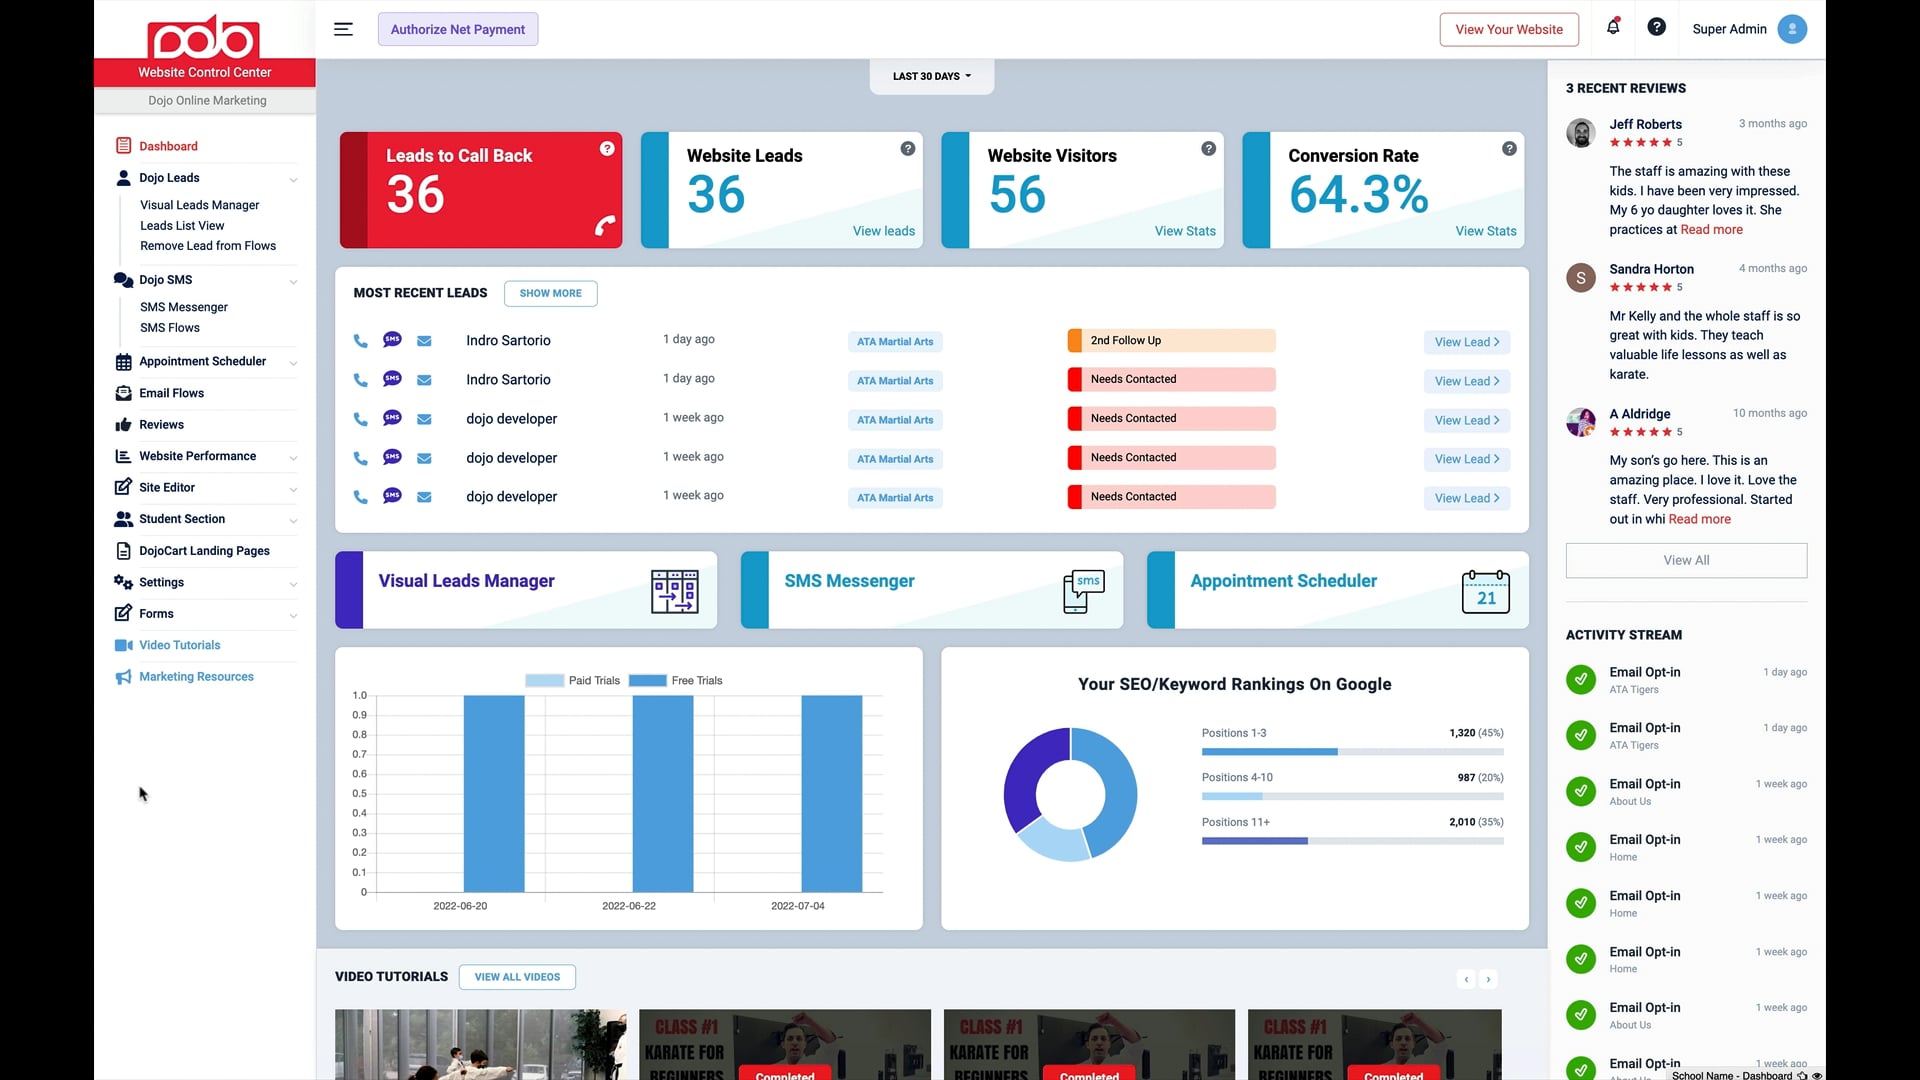Open the Last 30 Days dropdown
The image size is (1920, 1080).
pyautogui.click(x=932, y=76)
